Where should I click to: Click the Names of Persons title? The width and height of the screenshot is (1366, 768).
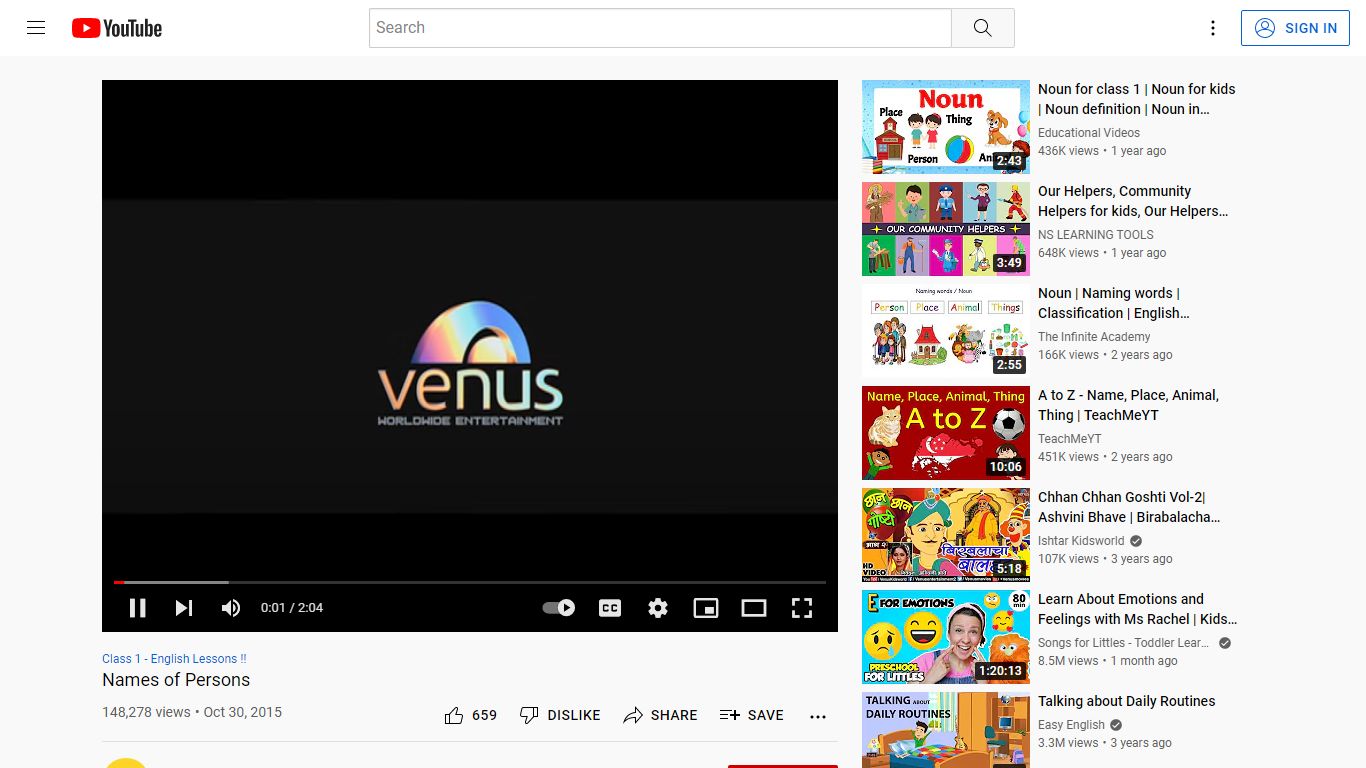coord(176,680)
